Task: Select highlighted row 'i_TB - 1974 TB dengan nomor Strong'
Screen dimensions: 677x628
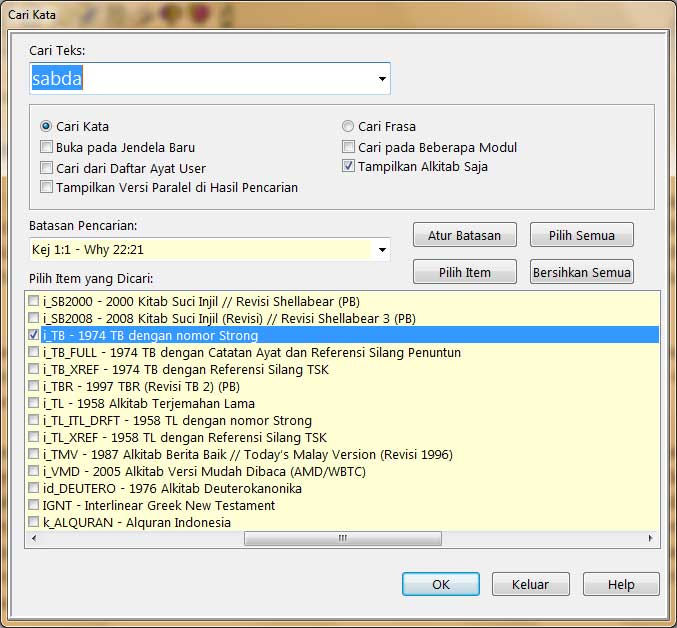Action: coord(350,335)
